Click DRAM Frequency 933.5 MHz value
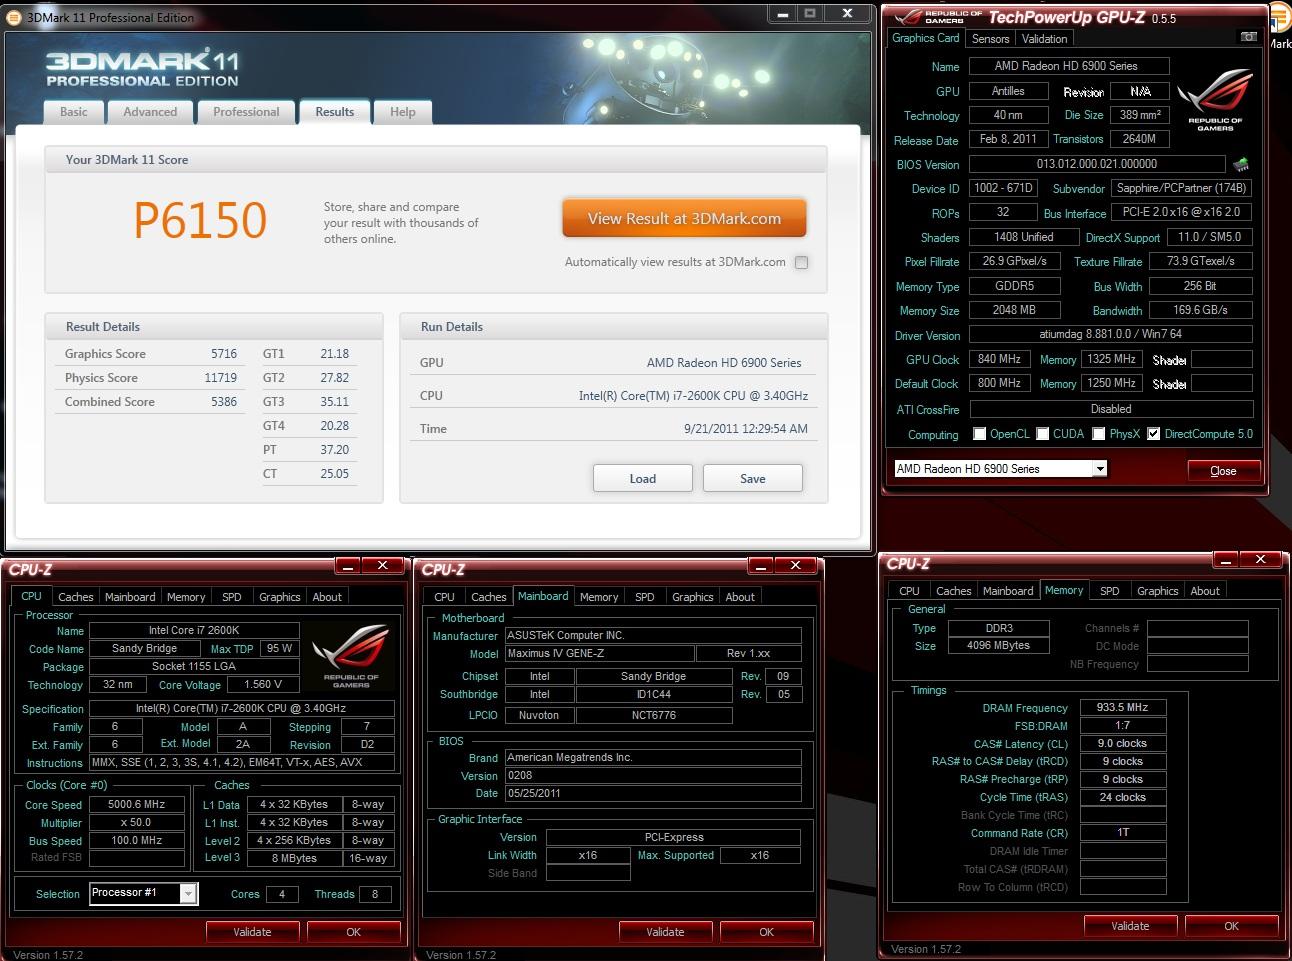1292x961 pixels. point(1122,707)
